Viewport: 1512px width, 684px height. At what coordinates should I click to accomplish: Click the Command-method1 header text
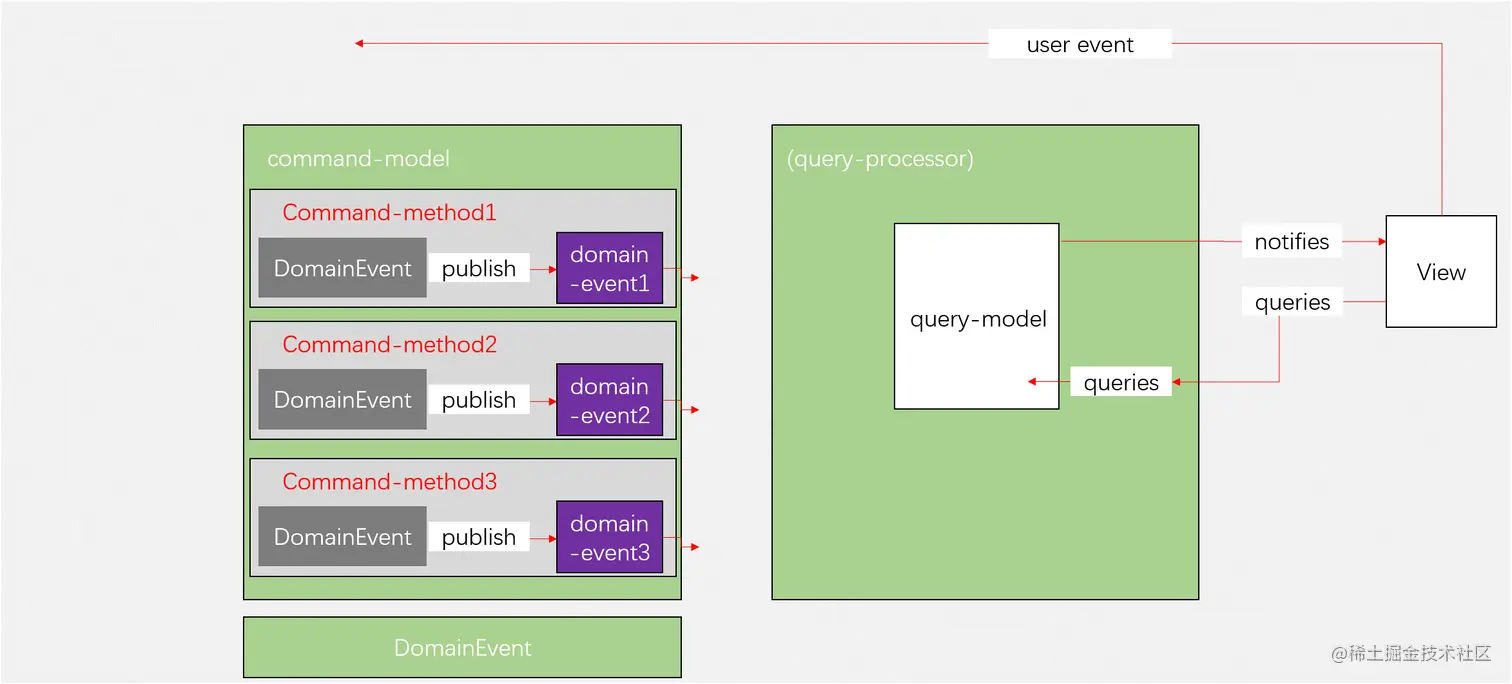tap(389, 212)
